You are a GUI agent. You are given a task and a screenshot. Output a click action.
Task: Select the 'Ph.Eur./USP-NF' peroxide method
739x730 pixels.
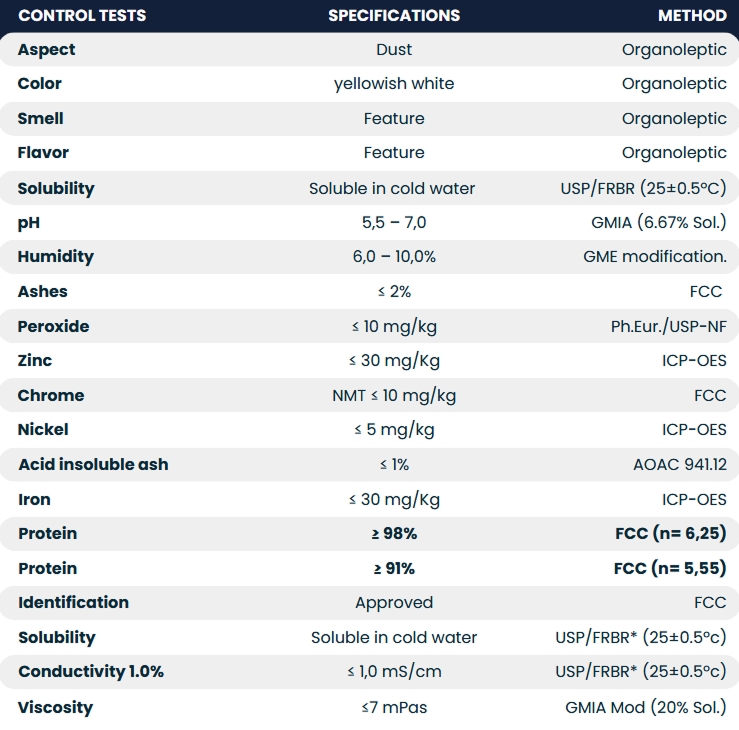[669, 327]
